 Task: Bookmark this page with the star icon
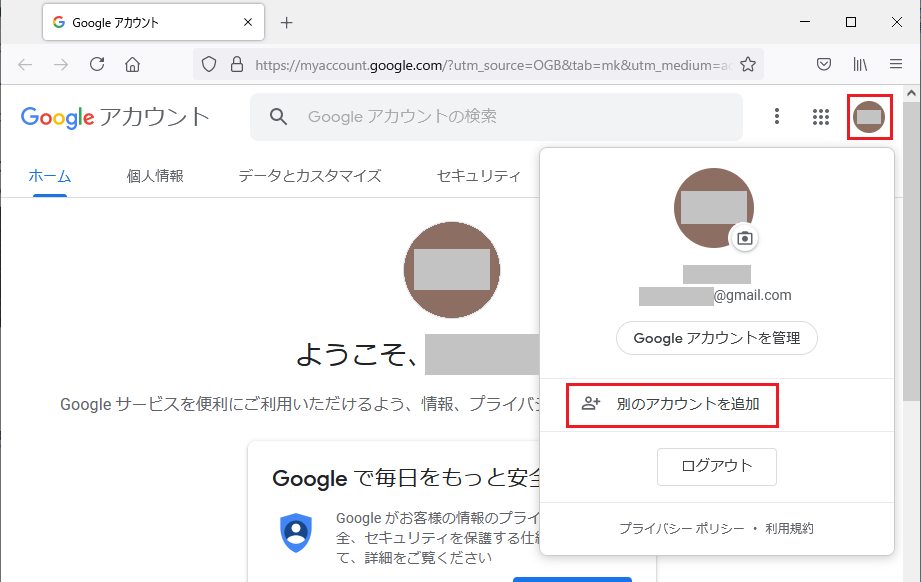click(747, 64)
